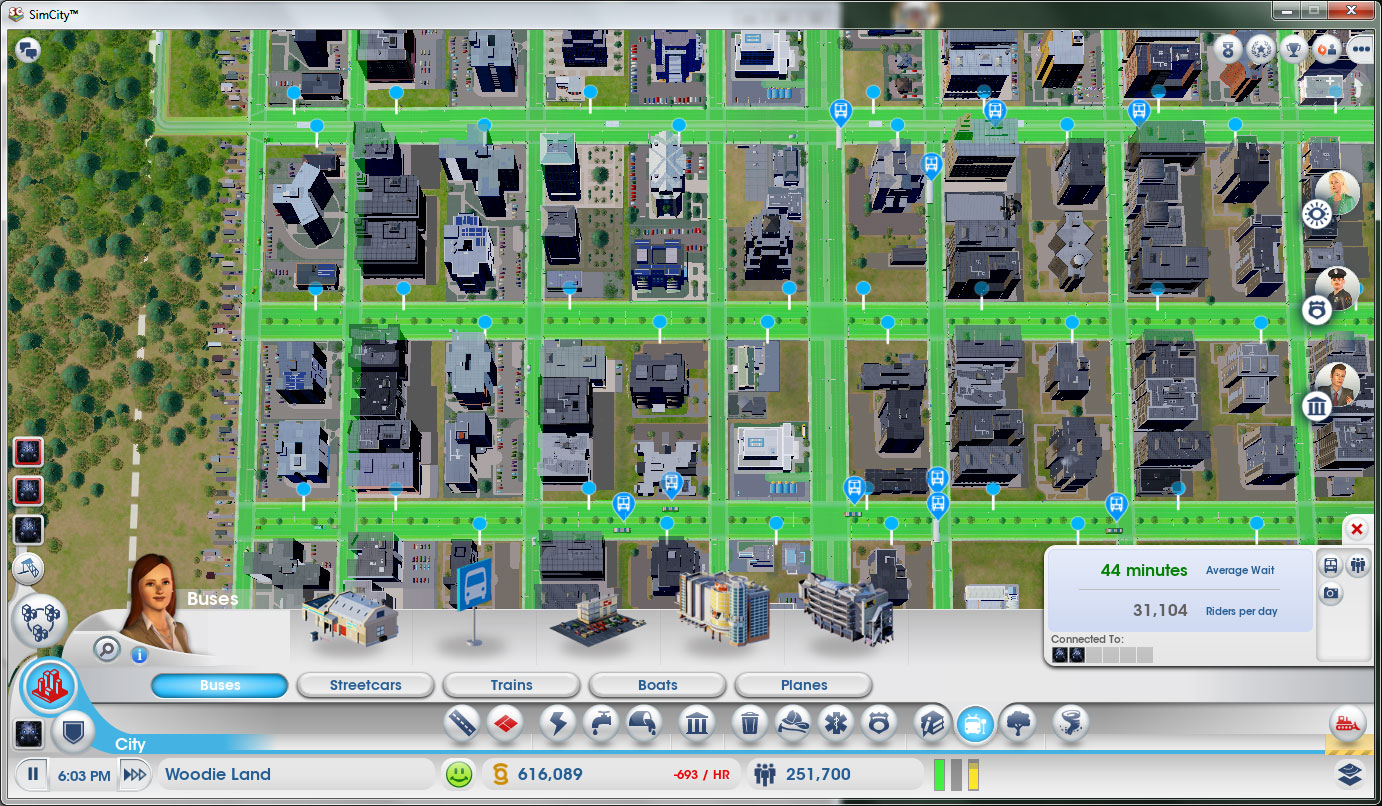Open the Disasters tornado menu
1382x806 pixels.
click(1071, 723)
